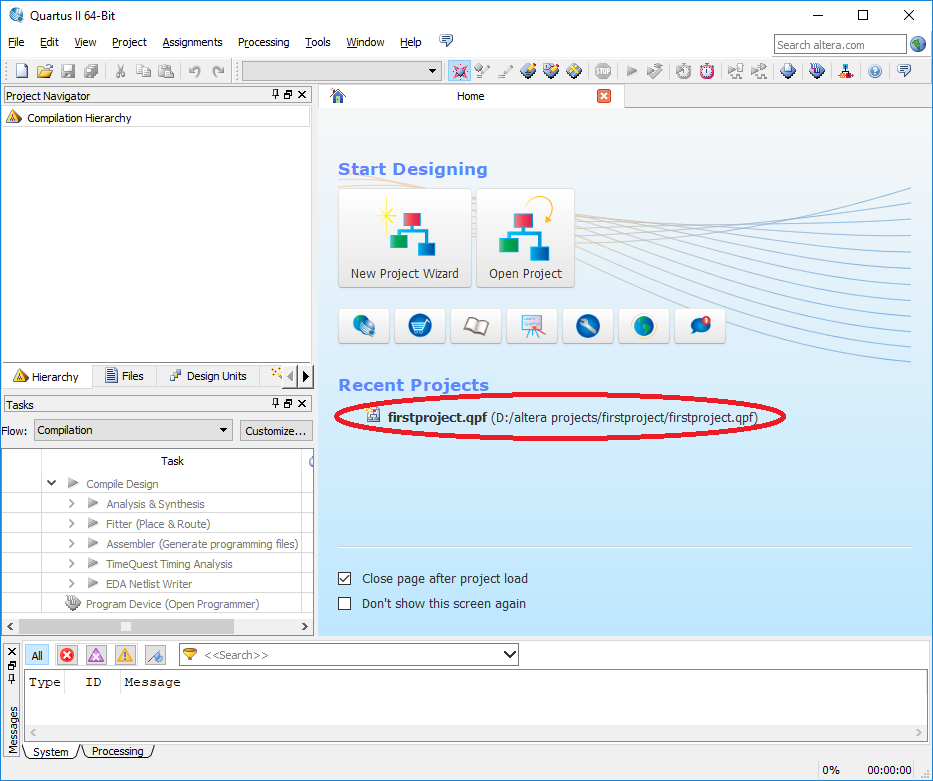Click the yellow-ringed globe icon button
The width and height of the screenshot is (933, 781).
644,326
